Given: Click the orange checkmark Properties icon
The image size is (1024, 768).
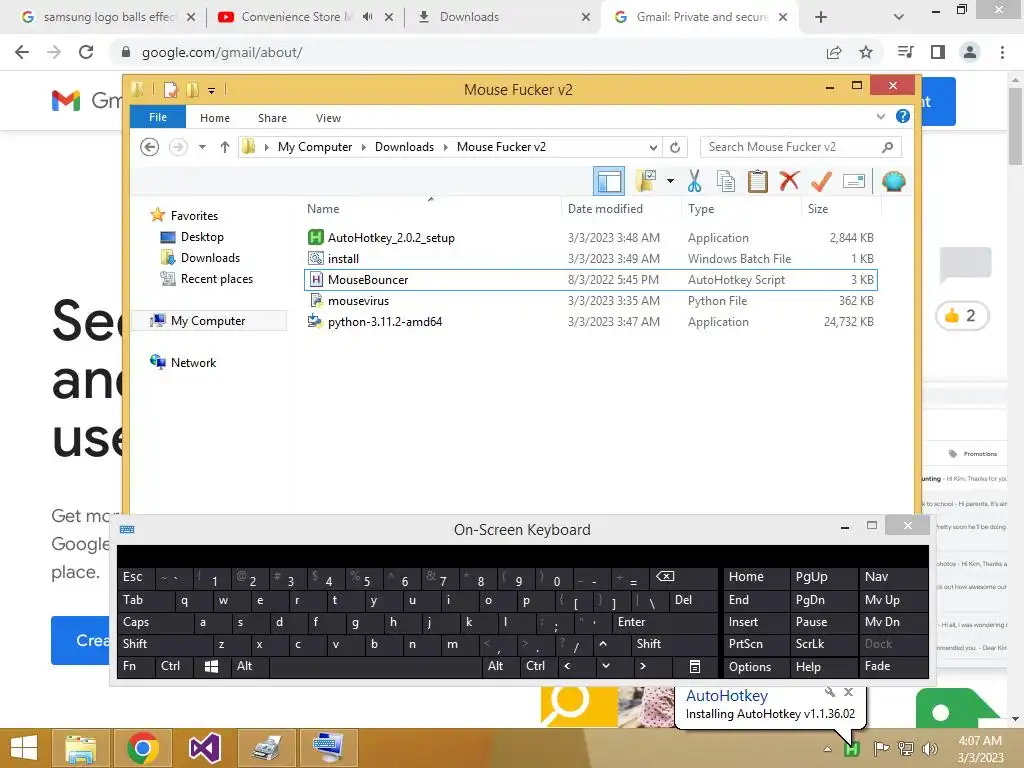Looking at the screenshot, I should tap(821, 182).
